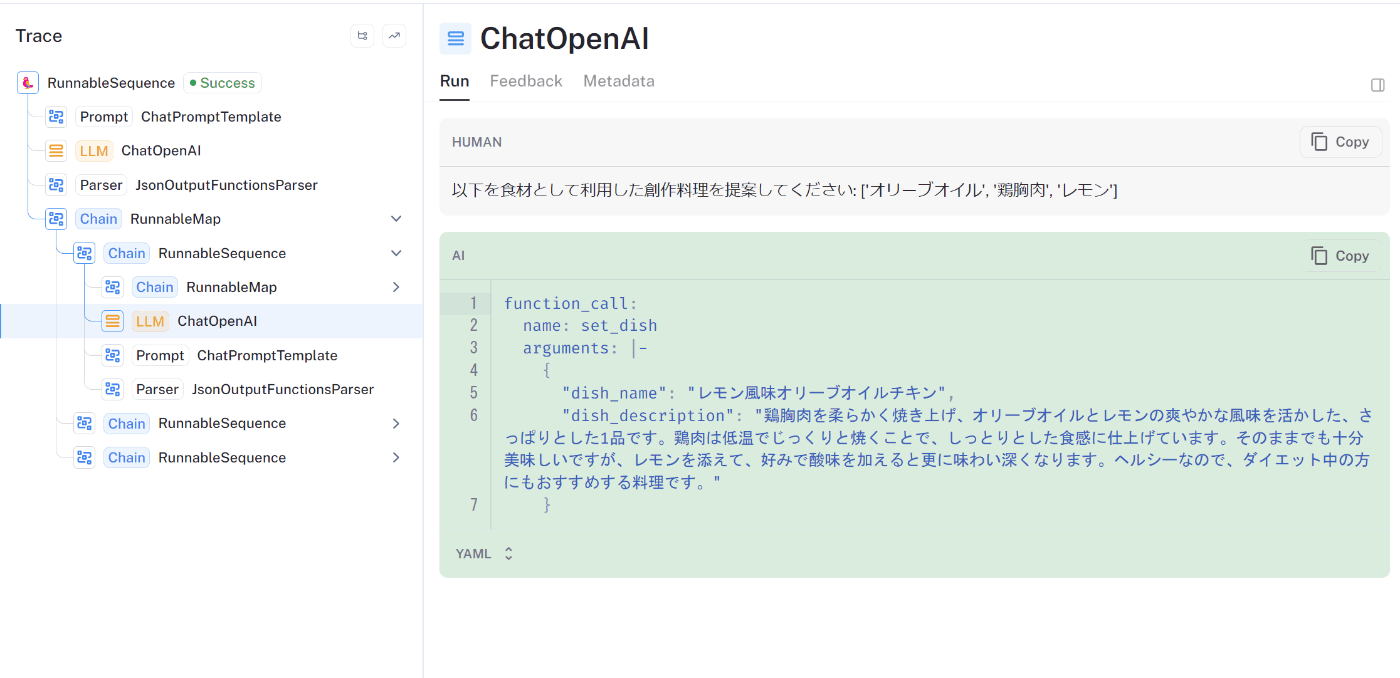Image resolution: width=1400 pixels, height=678 pixels.
Task: Select nested Chain RunnableMap row
Action: [211, 287]
